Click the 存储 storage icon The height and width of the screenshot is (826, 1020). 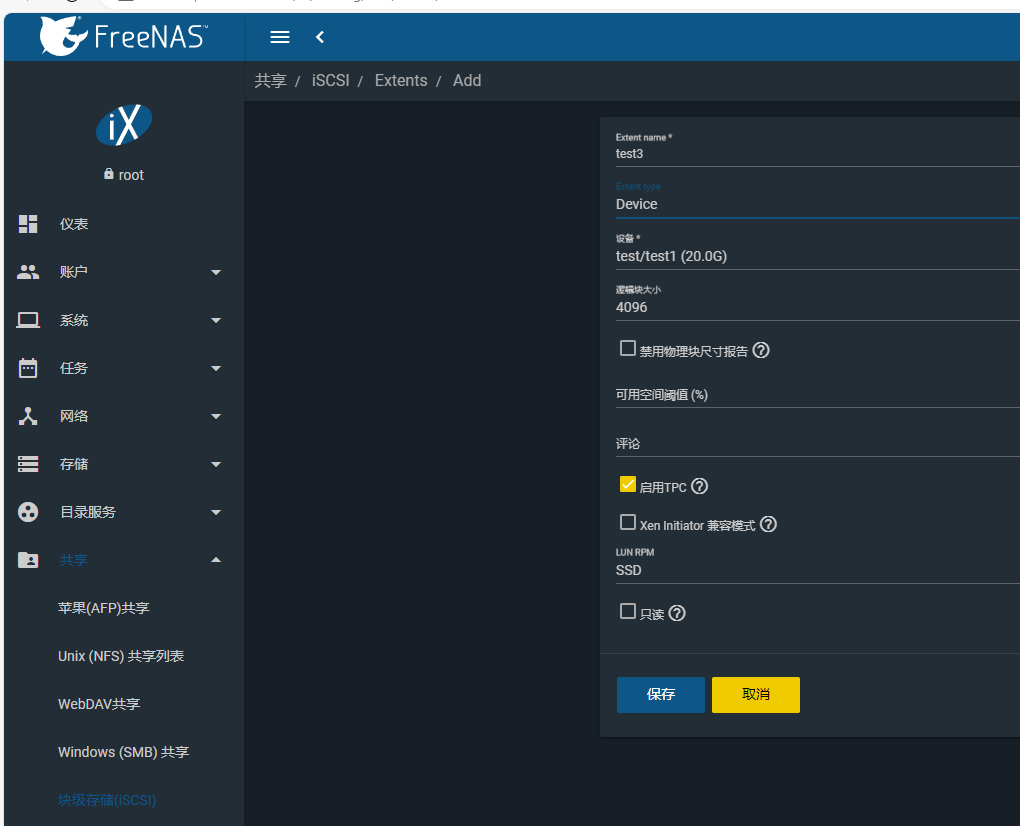(x=27, y=463)
